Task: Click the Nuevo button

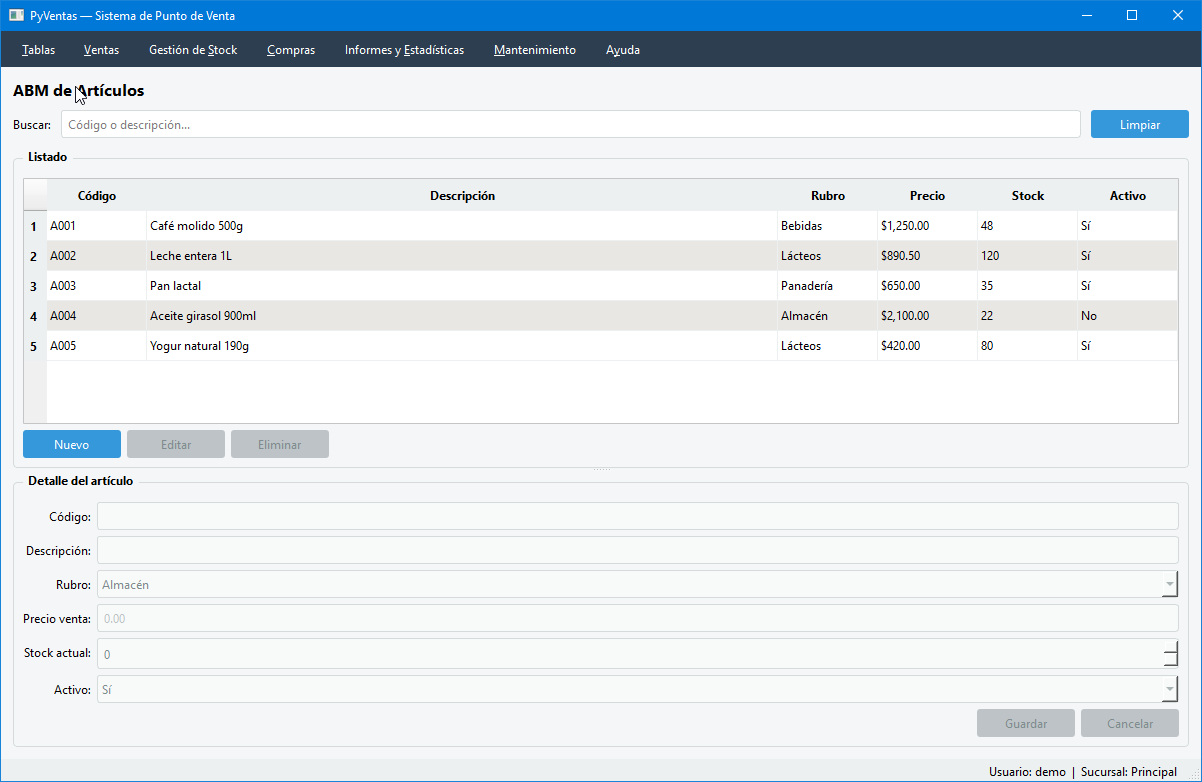Action: point(72,445)
